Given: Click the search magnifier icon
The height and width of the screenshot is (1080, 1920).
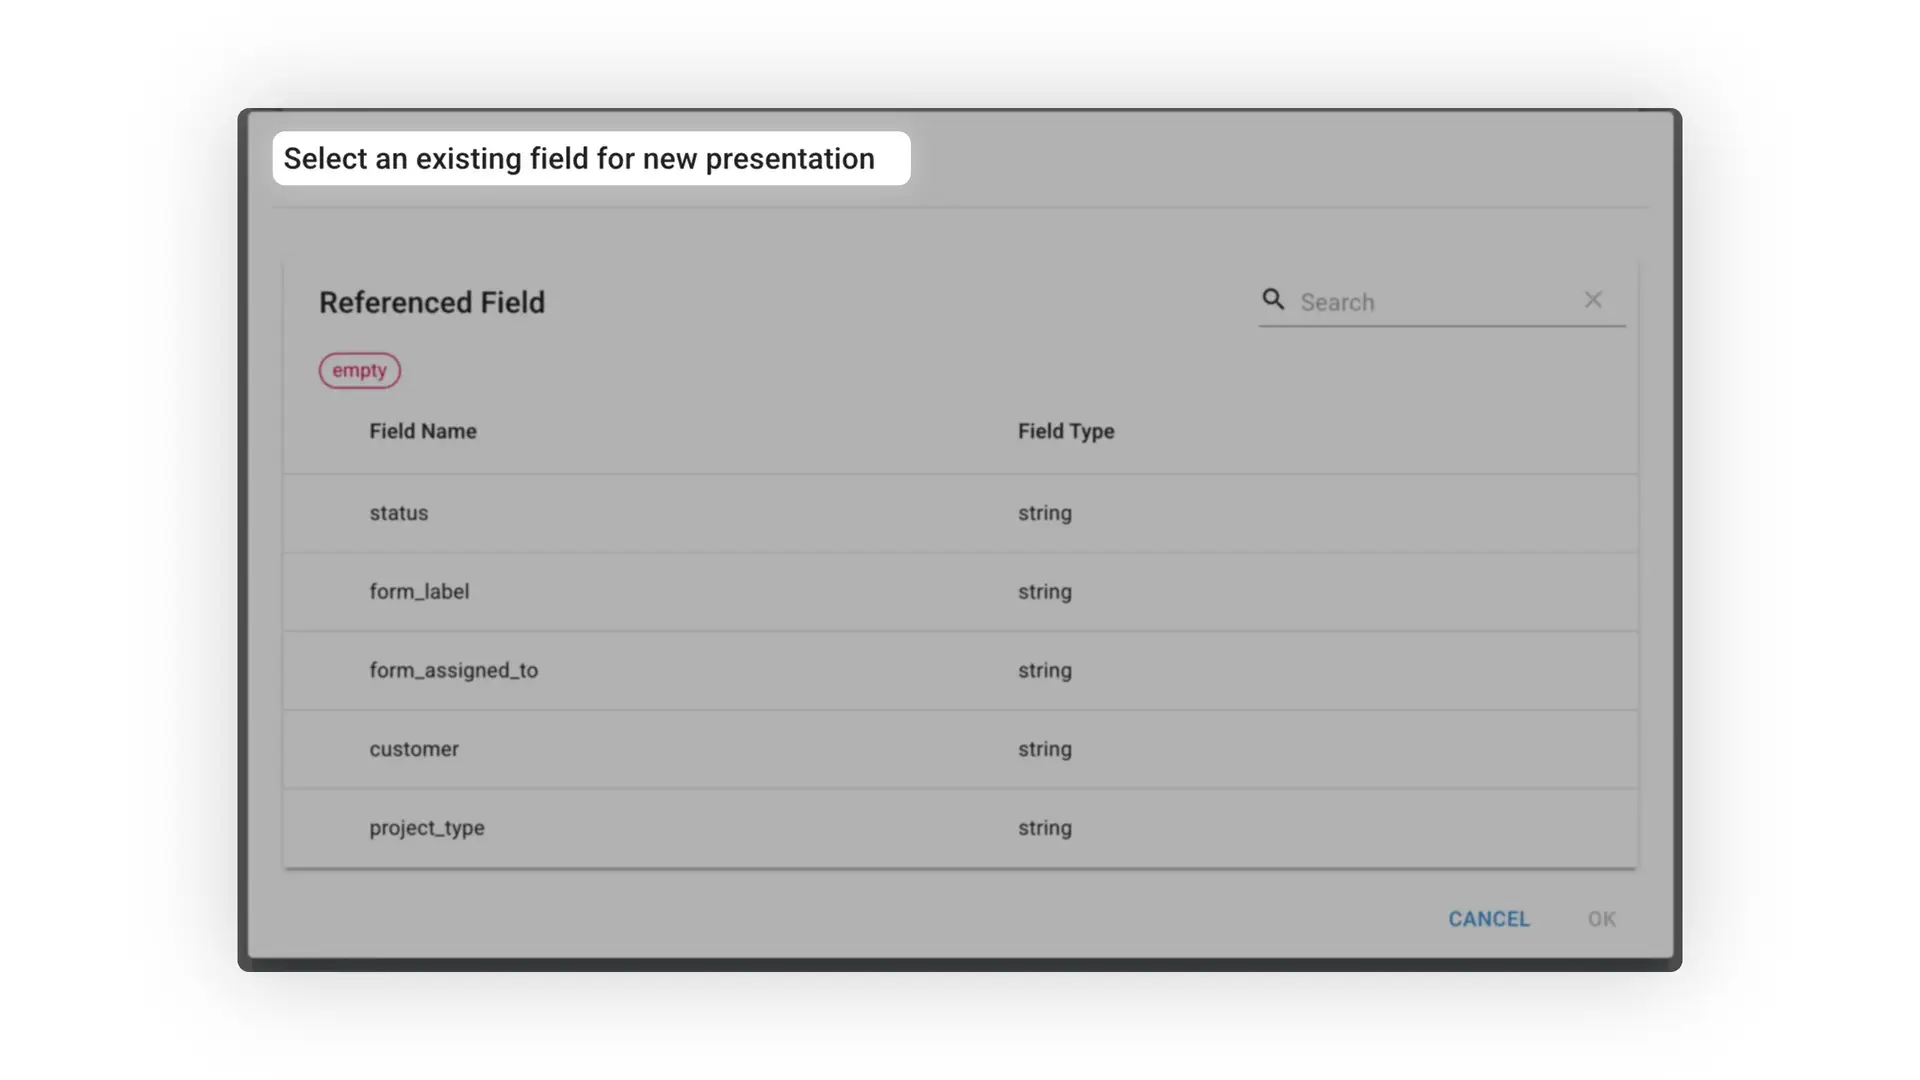Looking at the screenshot, I should coord(1274,300).
